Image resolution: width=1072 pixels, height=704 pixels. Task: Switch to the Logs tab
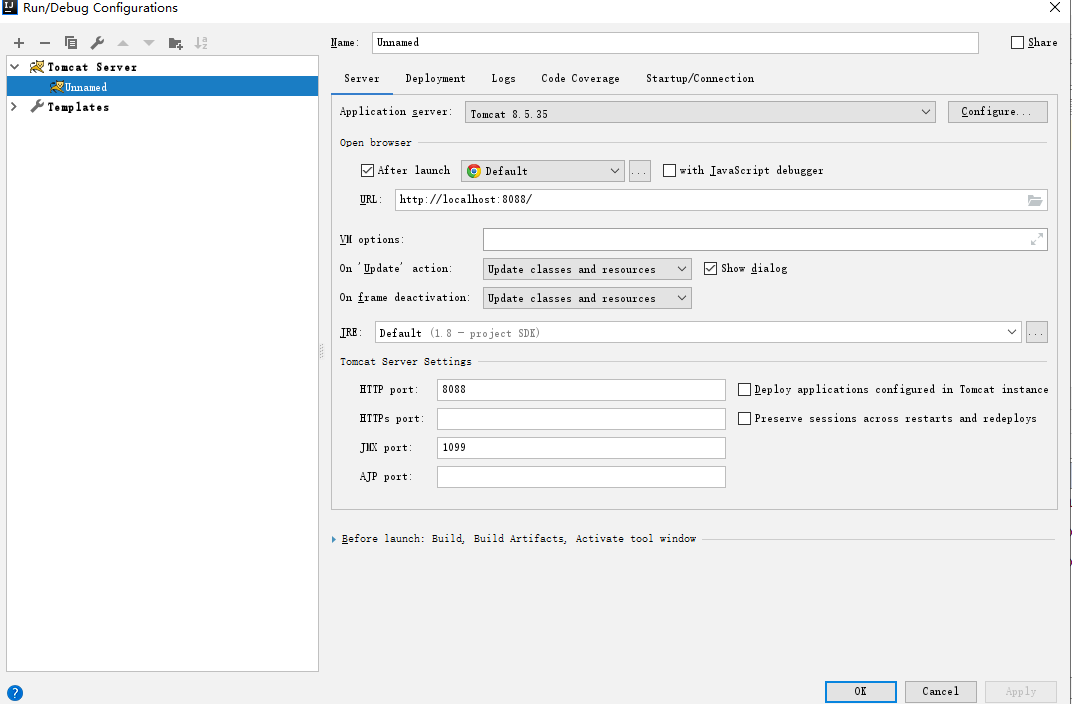pos(503,79)
